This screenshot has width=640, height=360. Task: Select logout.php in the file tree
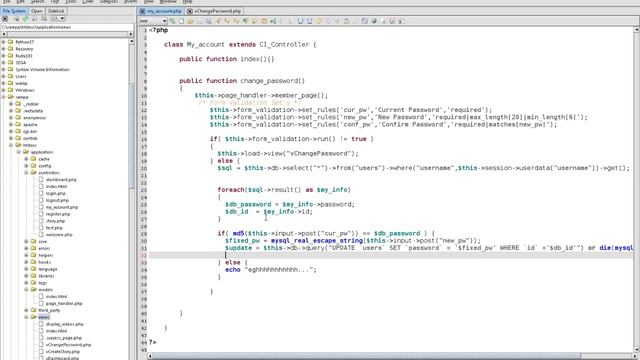pyautogui.click(x=57, y=200)
